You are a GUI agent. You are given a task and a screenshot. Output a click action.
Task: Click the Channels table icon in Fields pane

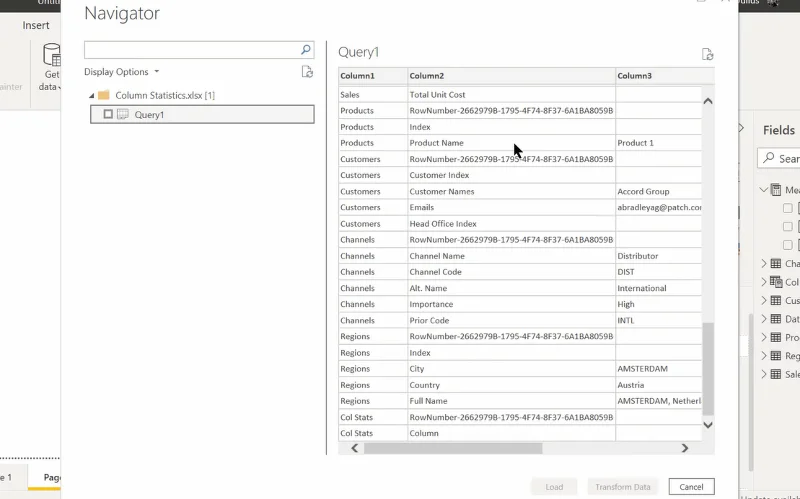click(776, 263)
